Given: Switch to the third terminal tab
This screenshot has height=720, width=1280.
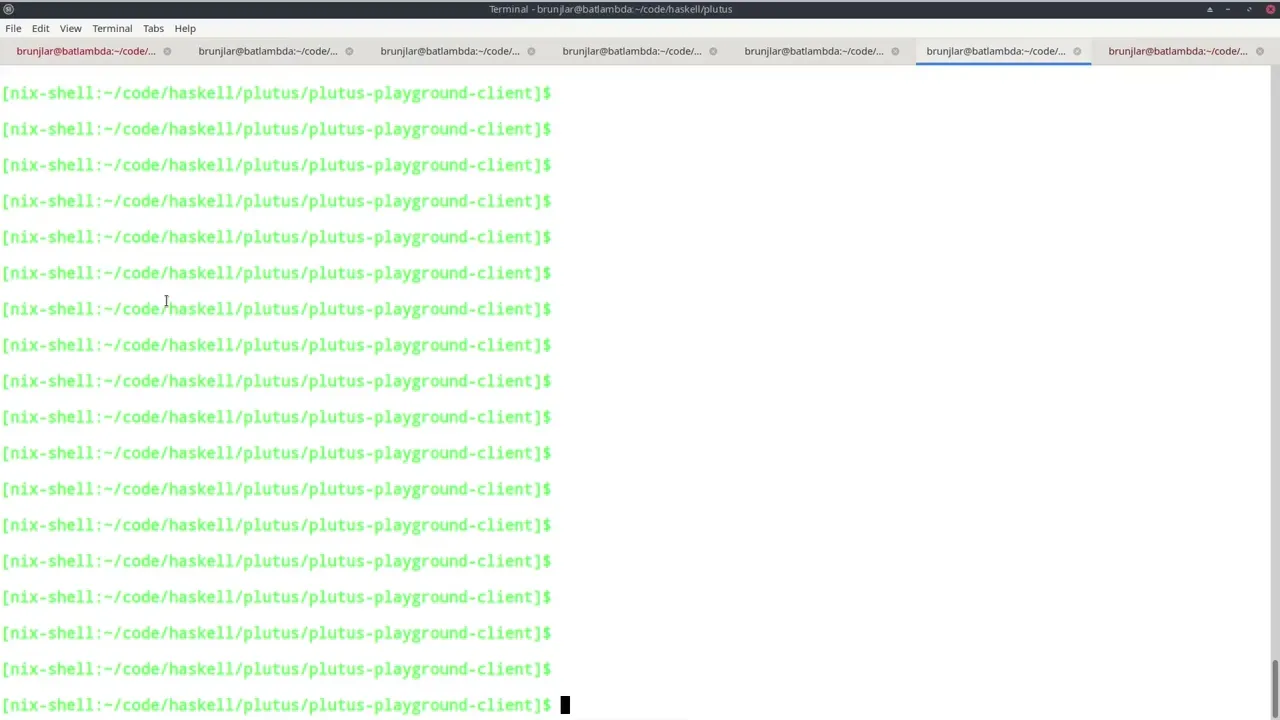Looking at the screenshot, I should (449, 51).
